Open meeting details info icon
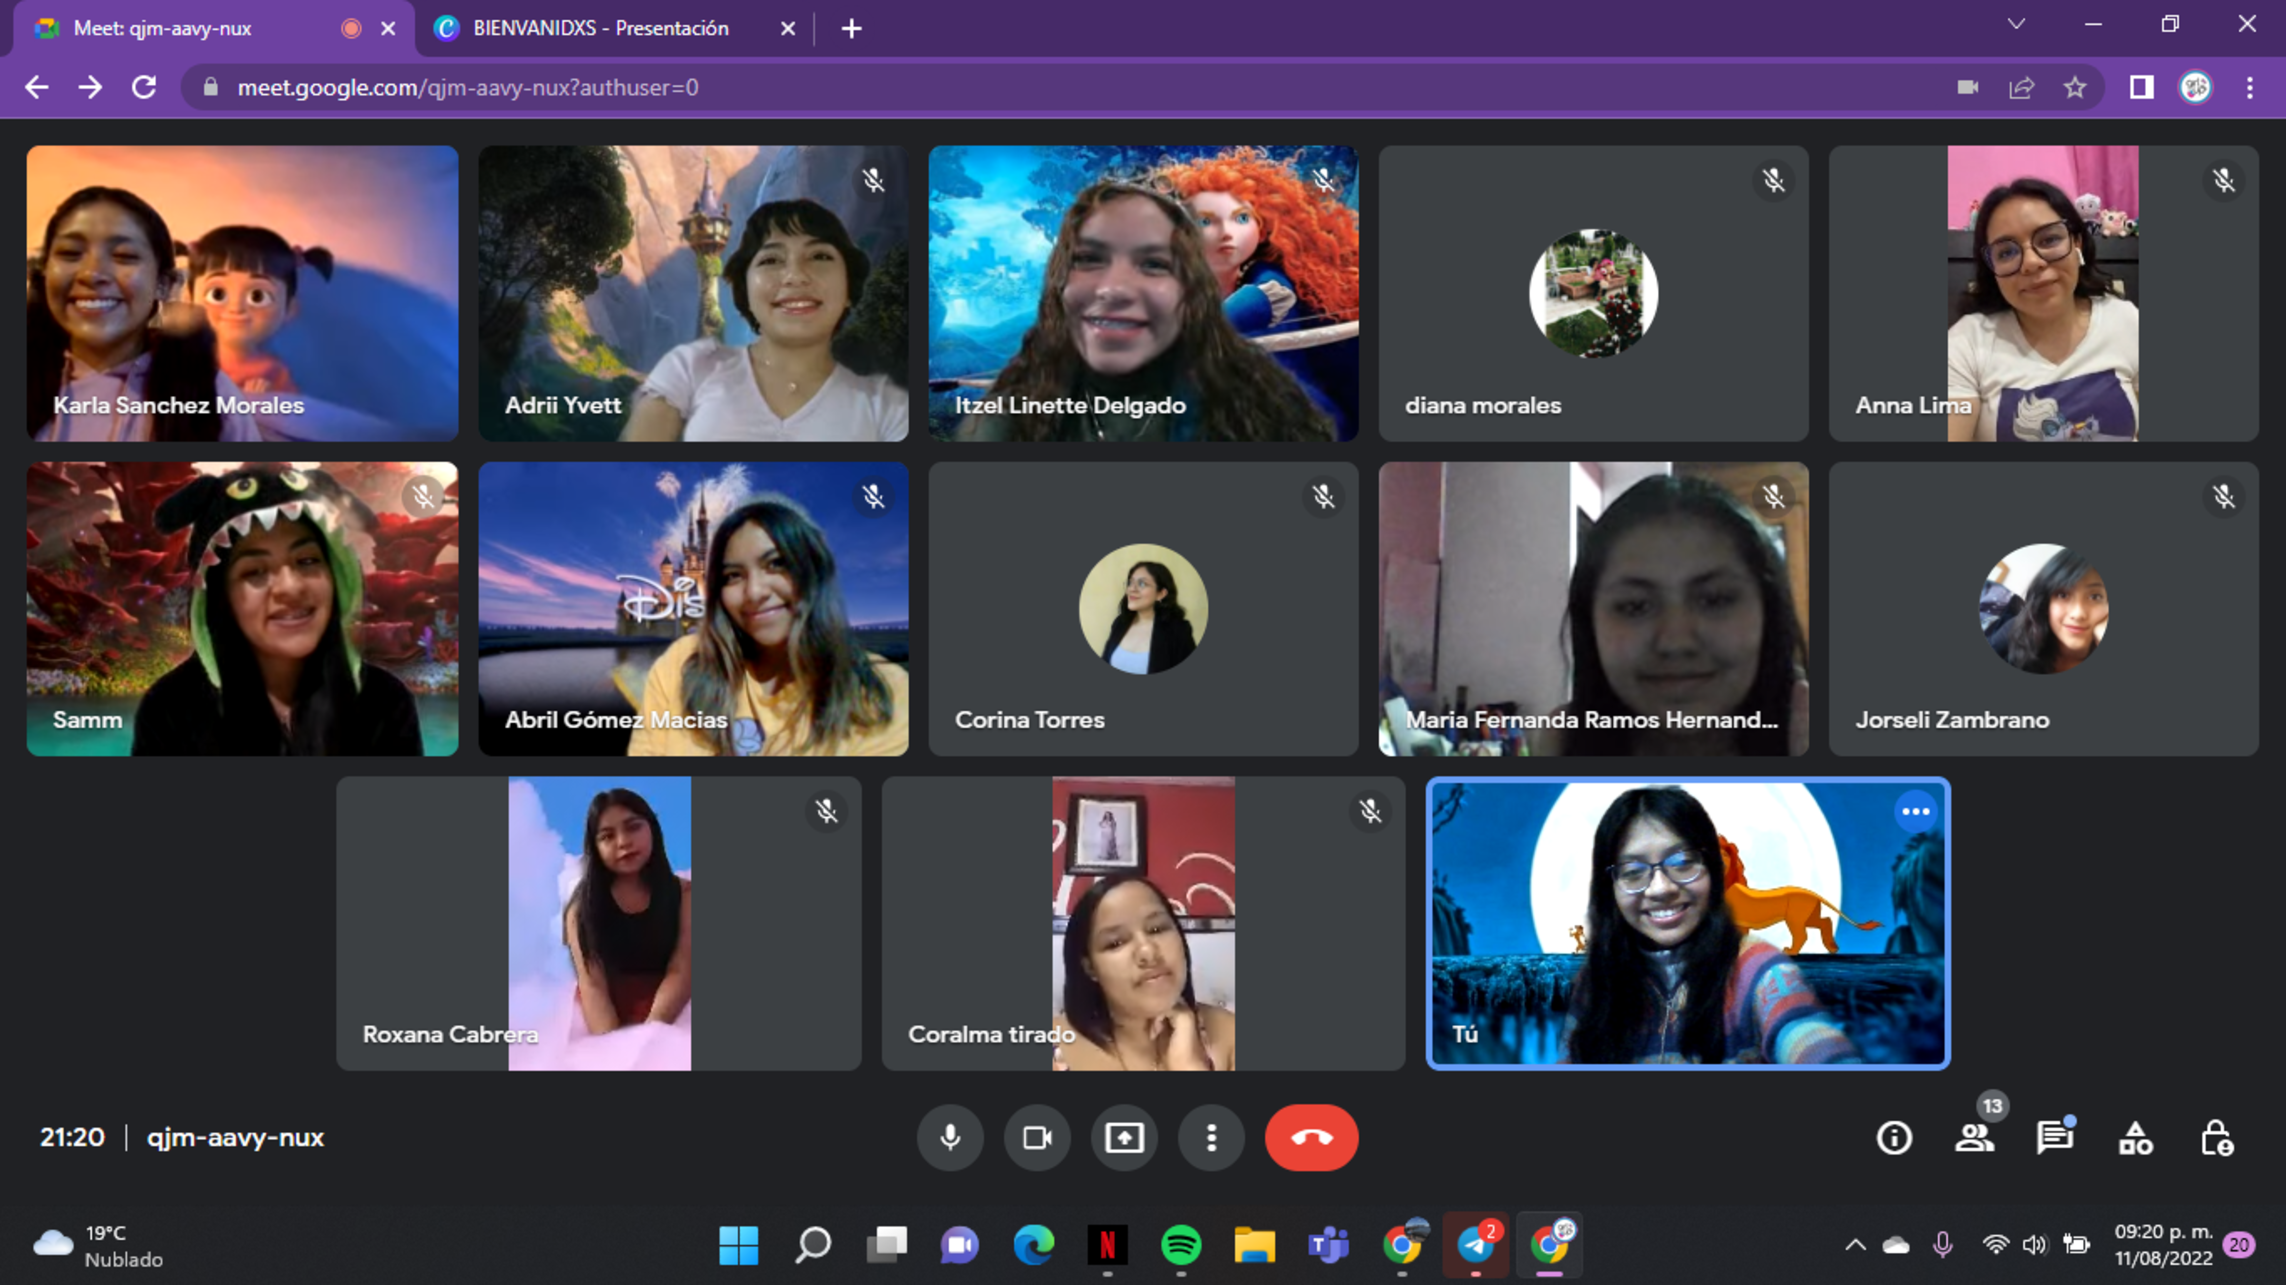 click(1893, 1138)
